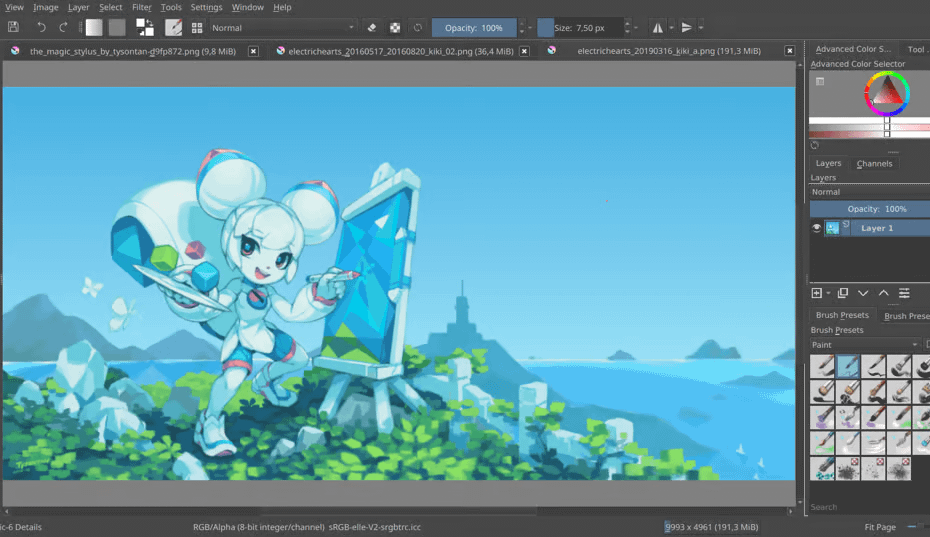Open the brush presets chooser grid icon
This screenshot has width=930, height=537.
click(197, 28)
